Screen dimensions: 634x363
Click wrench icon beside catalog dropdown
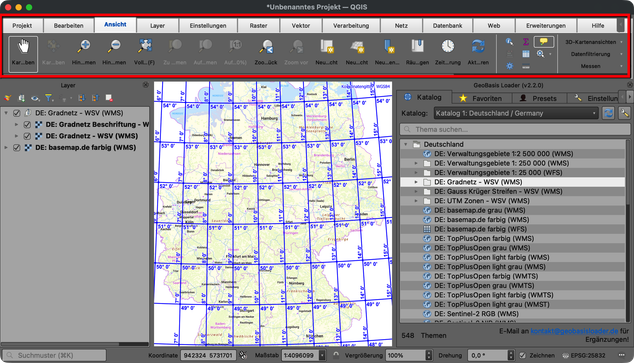coord(624,113)
